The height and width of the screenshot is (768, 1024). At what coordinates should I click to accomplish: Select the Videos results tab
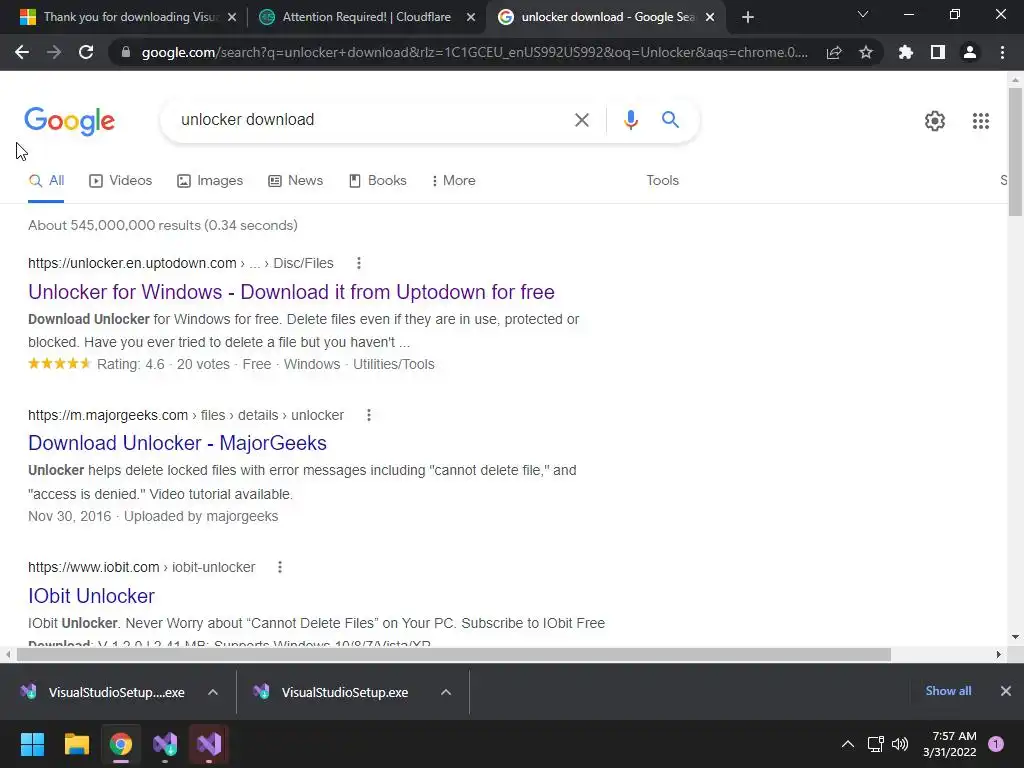coord(121,181)
